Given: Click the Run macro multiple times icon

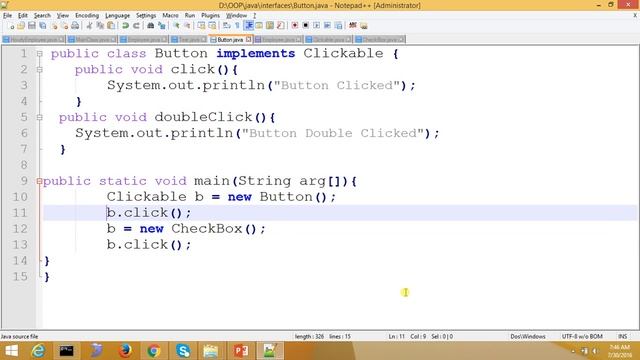Looking at the screenshot, I should pos(327,25).
